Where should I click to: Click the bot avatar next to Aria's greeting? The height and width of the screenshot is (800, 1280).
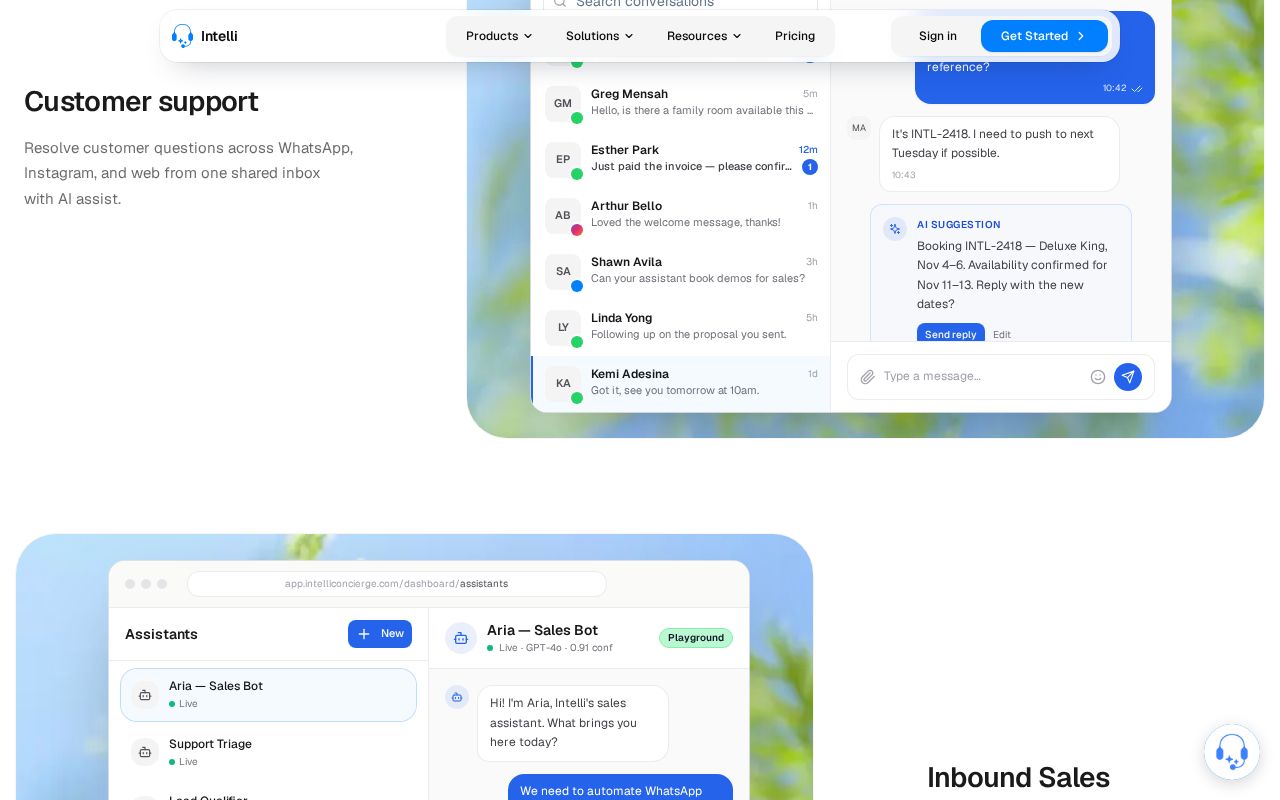coord(457,697)
